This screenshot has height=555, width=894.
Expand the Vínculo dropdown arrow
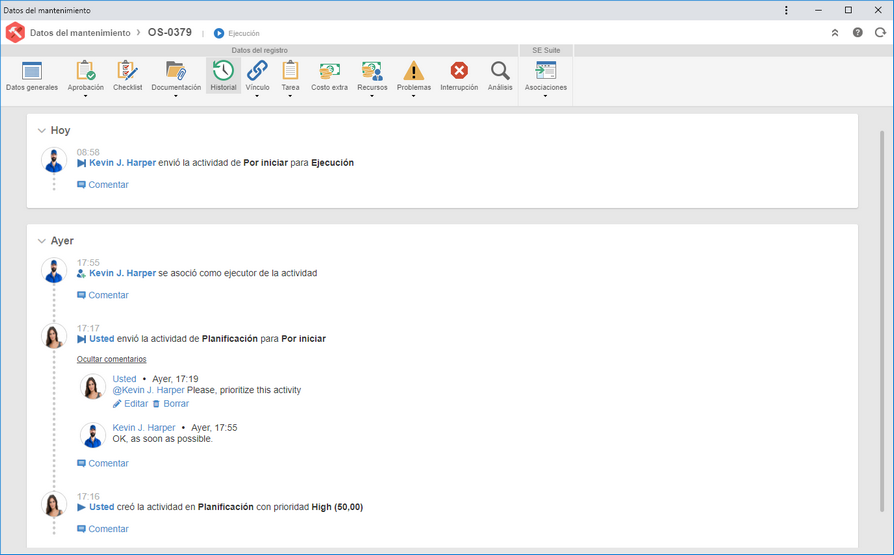coord(257,96)
